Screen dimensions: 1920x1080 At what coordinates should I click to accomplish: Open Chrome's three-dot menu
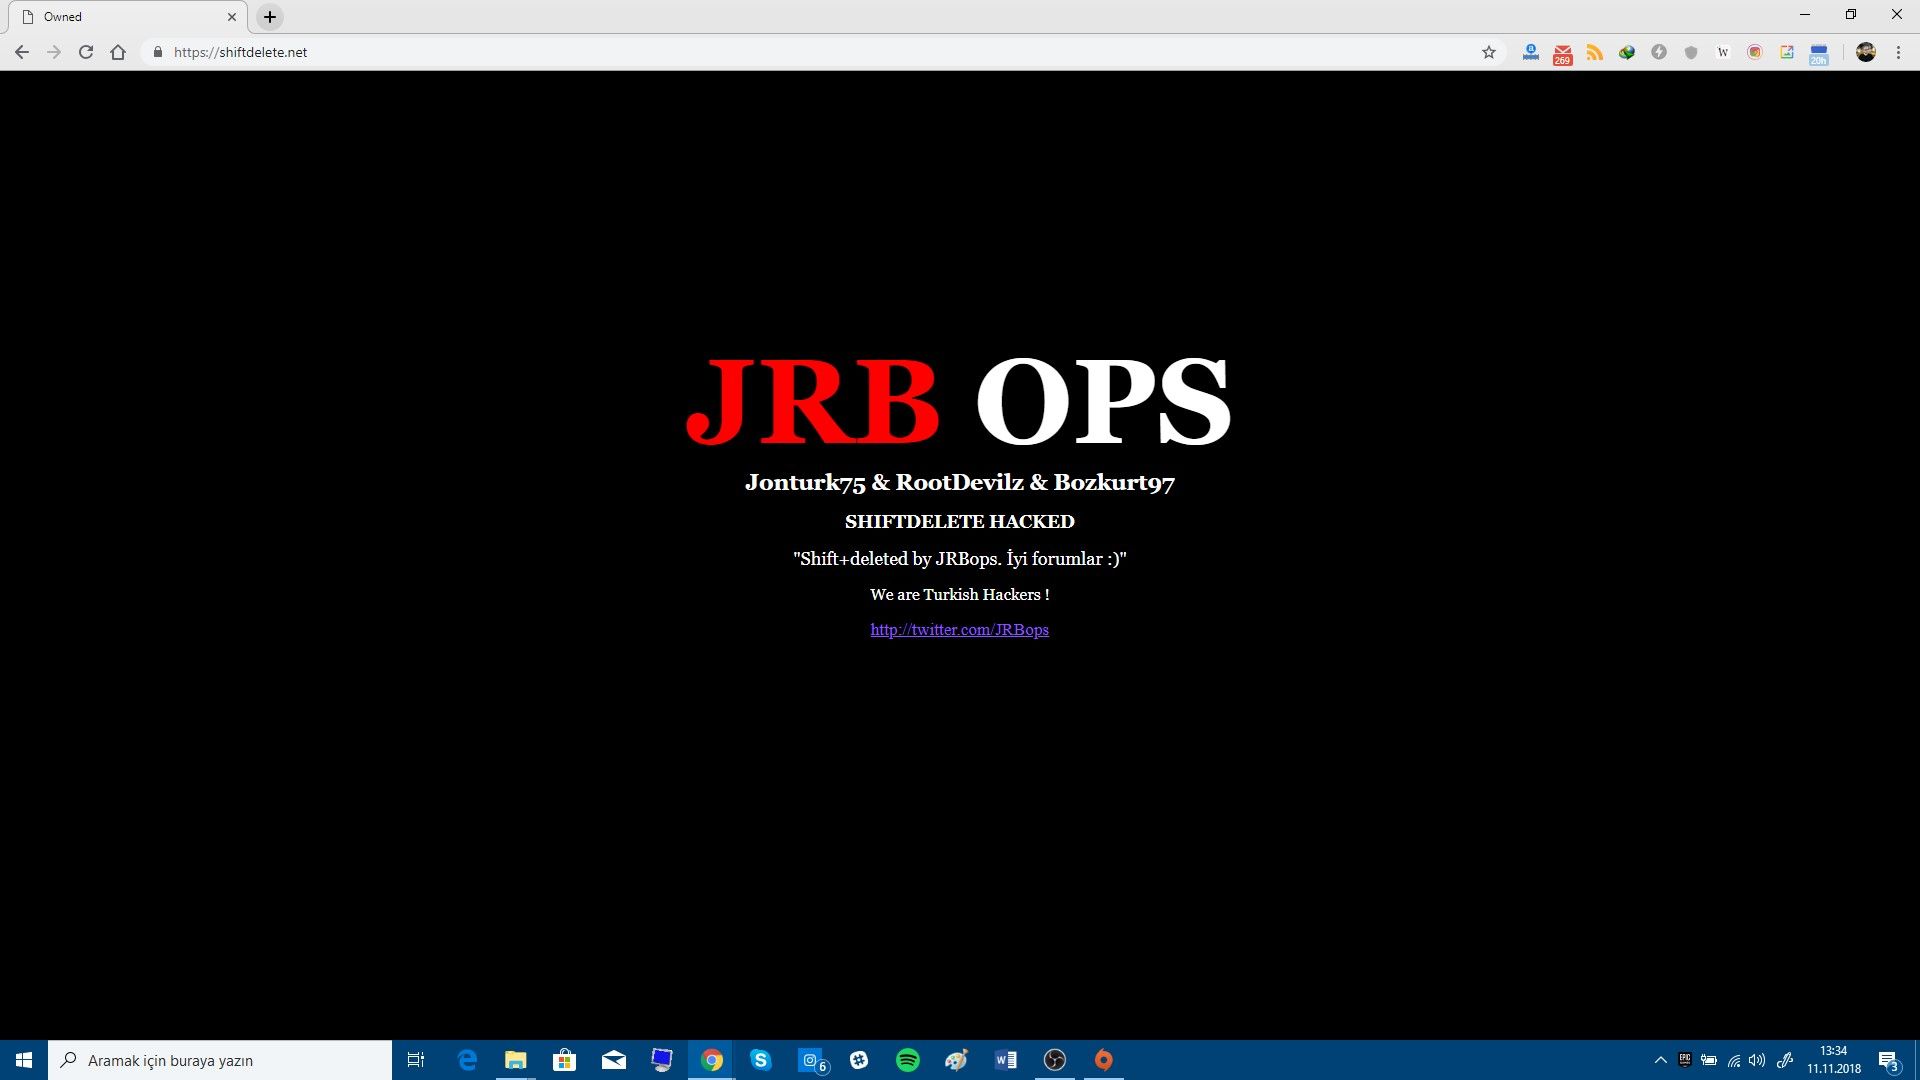(1898, 52)
